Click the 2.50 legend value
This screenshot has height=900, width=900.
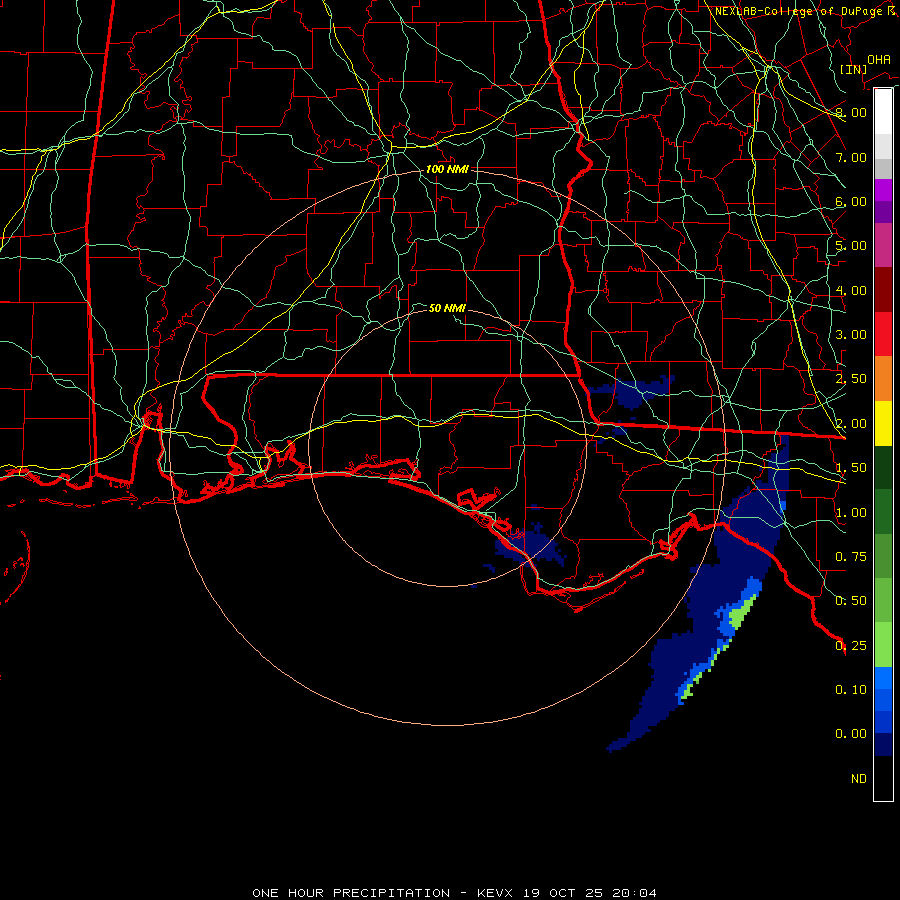851,379
